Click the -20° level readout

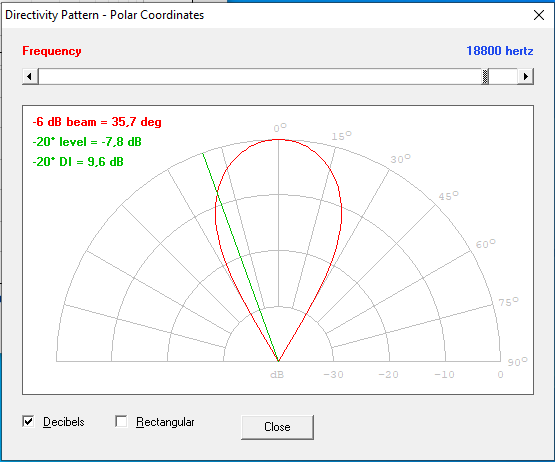pos(87,142)
